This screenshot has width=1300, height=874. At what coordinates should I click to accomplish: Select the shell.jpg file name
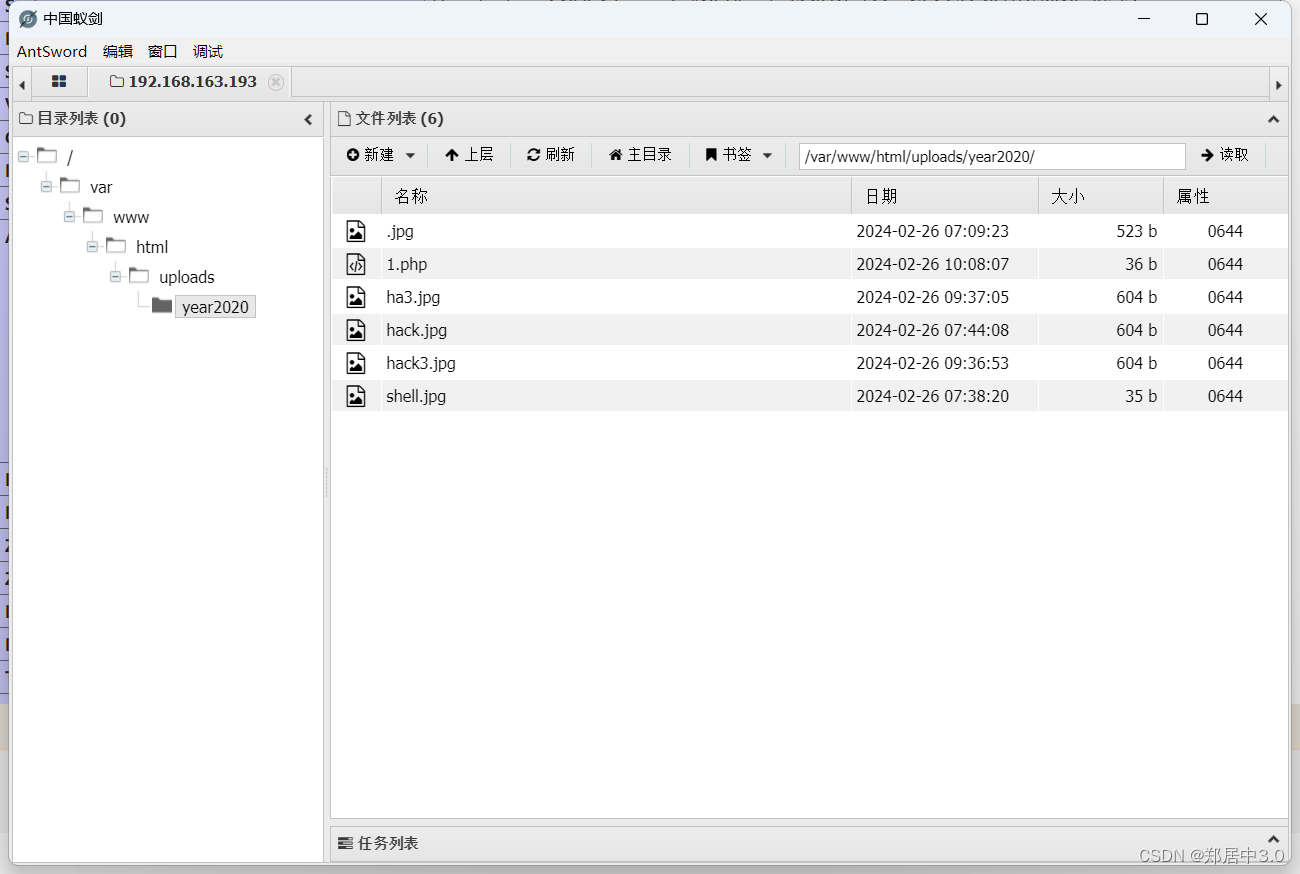pyautogui.click(x=416, y=396)
